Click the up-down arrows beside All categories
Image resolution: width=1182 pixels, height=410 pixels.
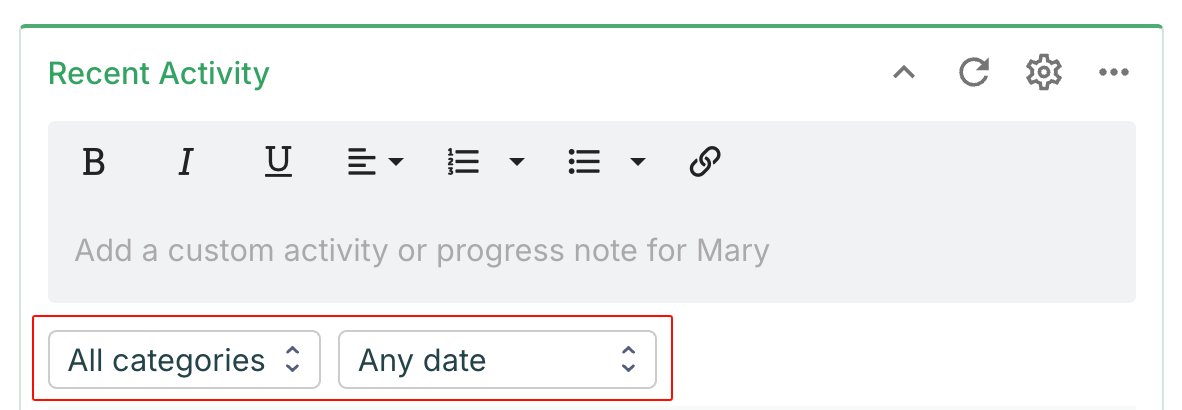292,360
